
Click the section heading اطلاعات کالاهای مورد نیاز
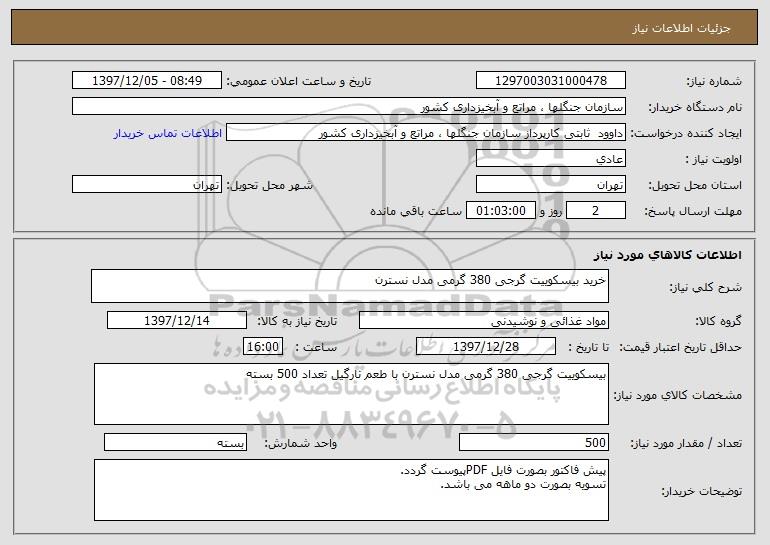click(x=667, y=254)
